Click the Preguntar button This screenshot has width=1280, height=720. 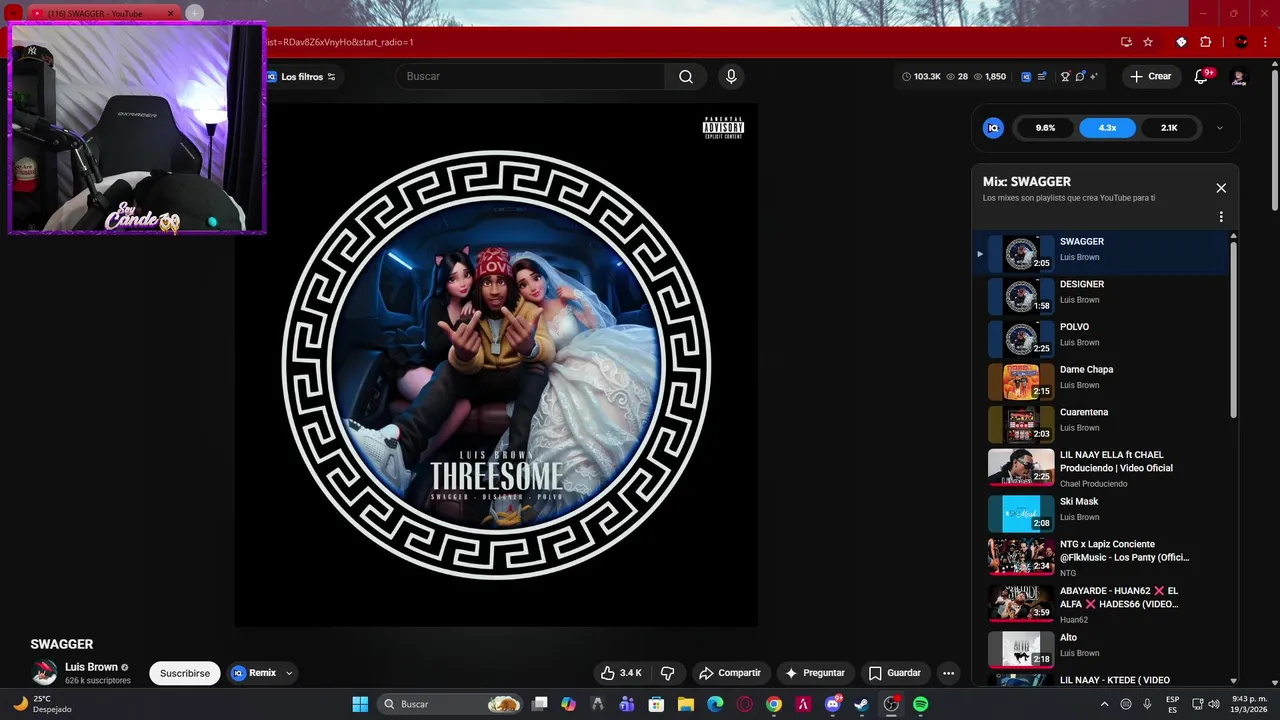[816, 673]
